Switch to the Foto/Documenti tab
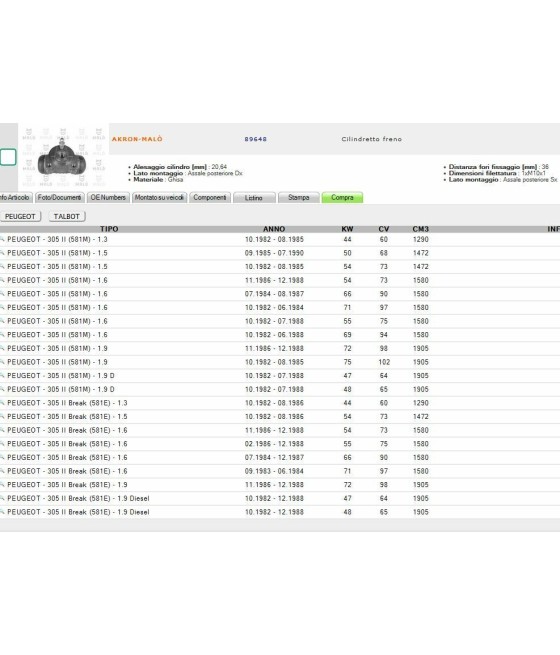The image size is (560, 655). 60,198
